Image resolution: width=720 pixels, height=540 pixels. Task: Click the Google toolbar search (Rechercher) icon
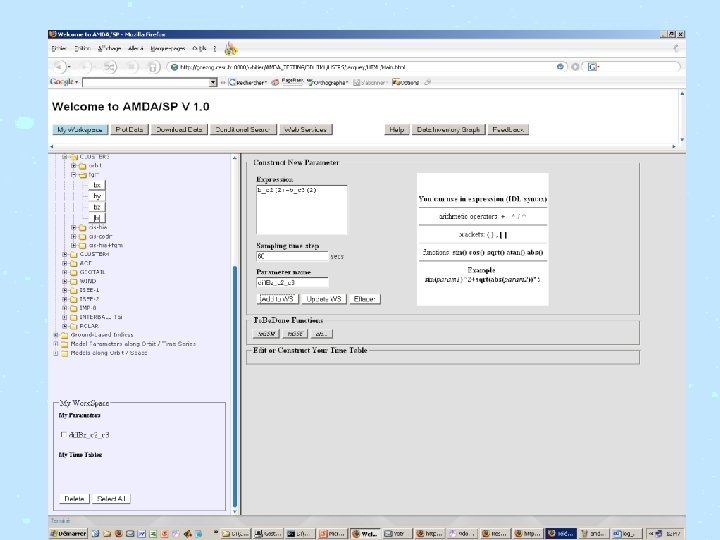[x=232, y=82]
